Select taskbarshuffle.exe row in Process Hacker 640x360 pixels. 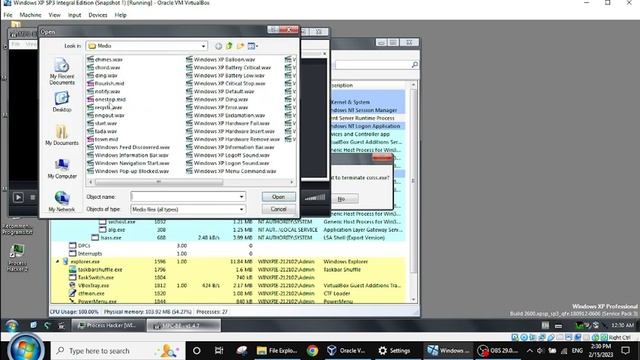tap(227, 270)
